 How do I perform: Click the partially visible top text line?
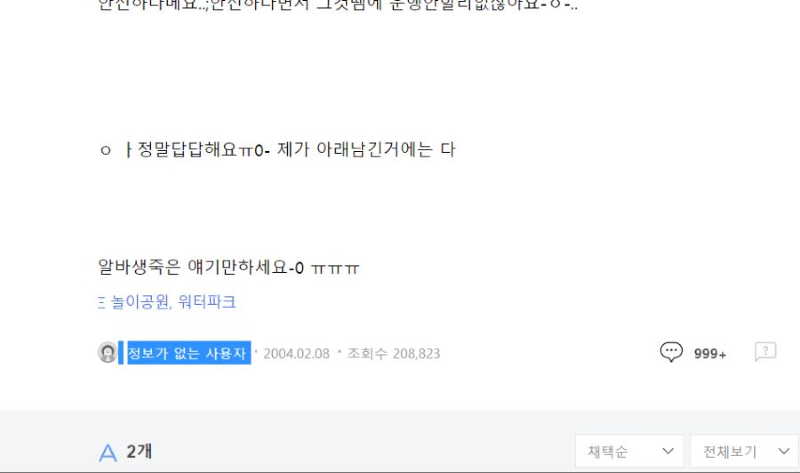[337, 6]
